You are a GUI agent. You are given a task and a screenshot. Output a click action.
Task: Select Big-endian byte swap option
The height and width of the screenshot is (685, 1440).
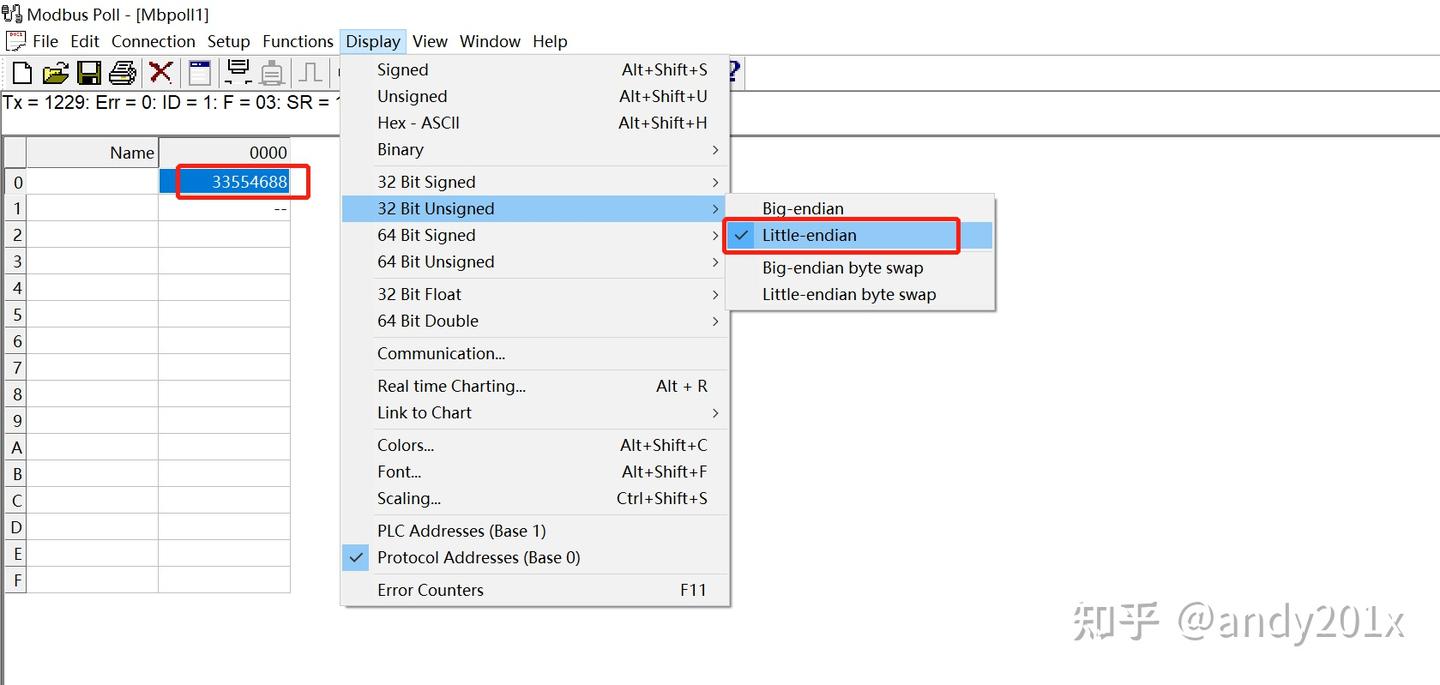click(842, 268)
